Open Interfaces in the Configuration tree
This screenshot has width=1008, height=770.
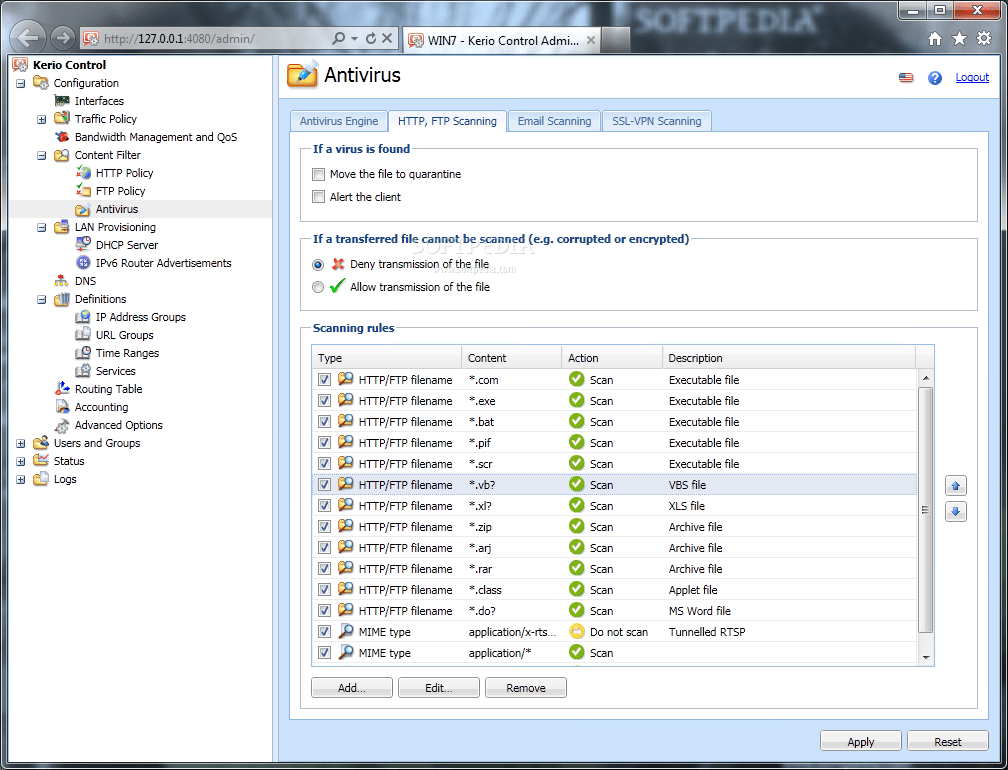(x=99, y=101)
